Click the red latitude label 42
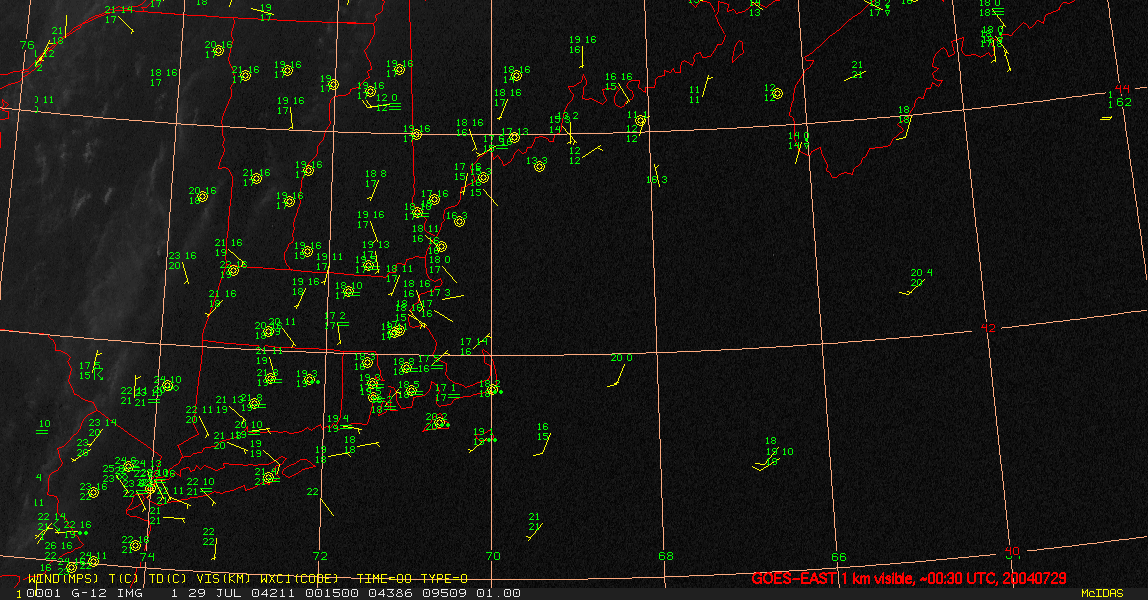 point(988,328)
